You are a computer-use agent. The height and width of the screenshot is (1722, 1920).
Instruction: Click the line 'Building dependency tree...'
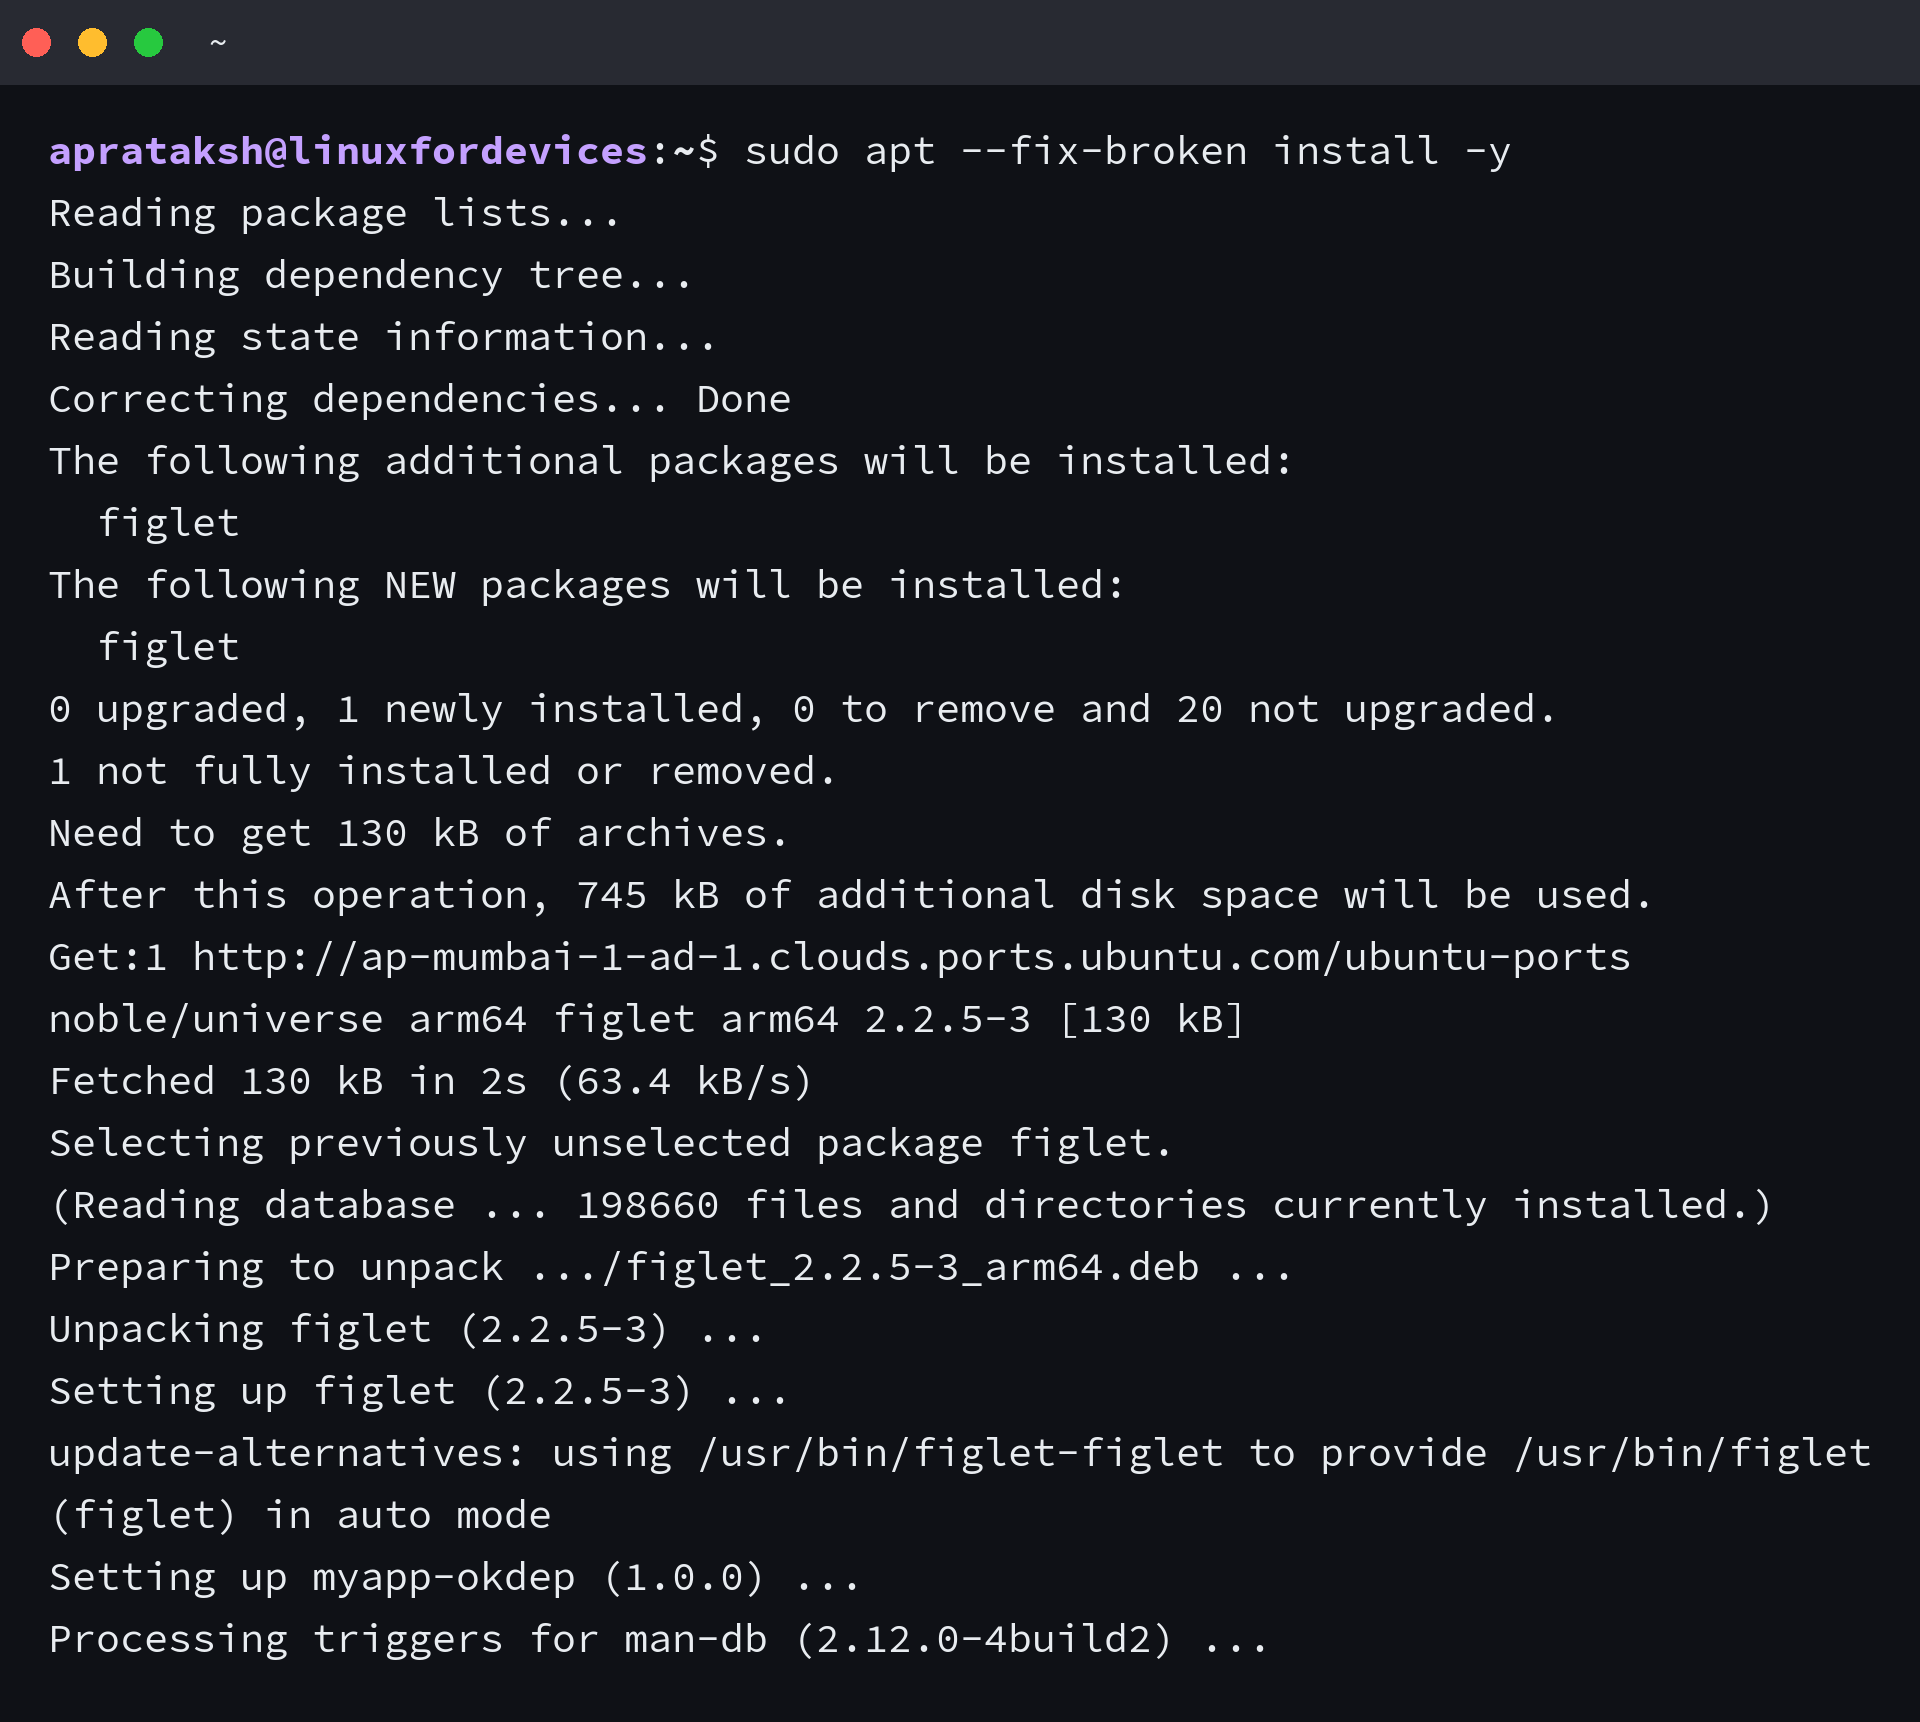click(x=370, y=276)
